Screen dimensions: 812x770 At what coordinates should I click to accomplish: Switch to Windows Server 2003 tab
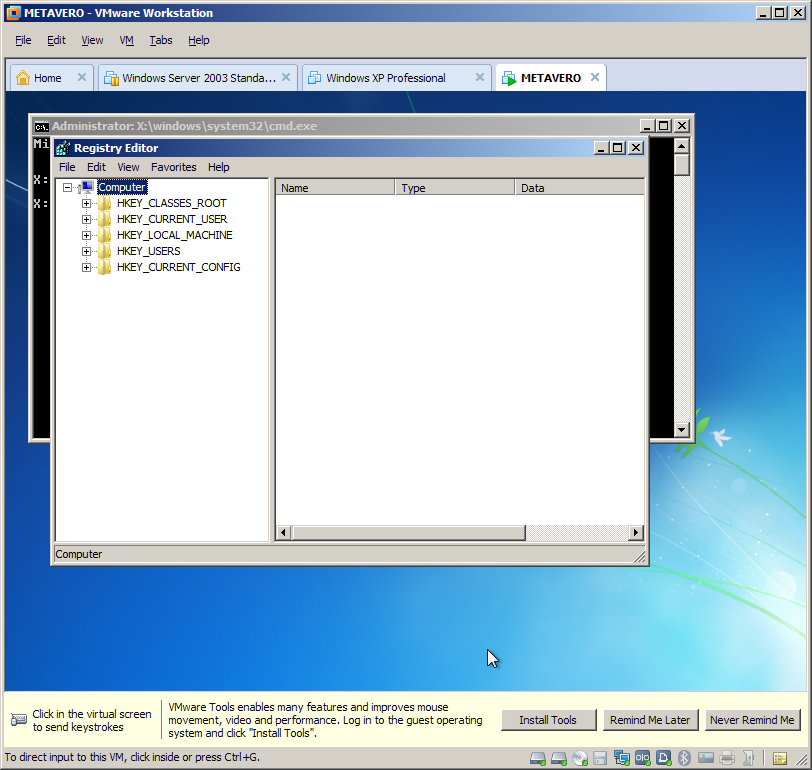coord(199,78)
